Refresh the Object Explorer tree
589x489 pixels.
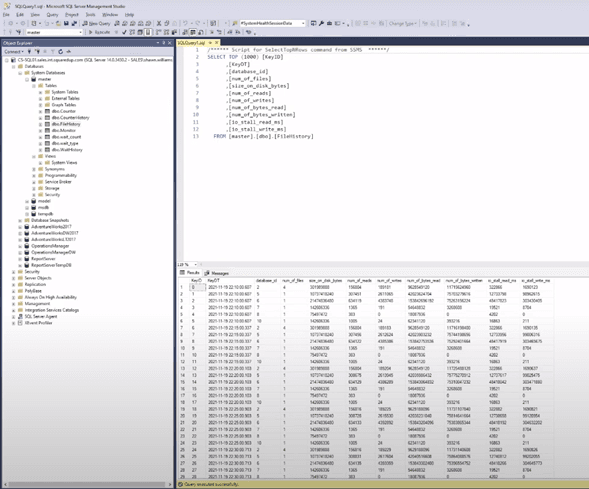click(61, 51)
